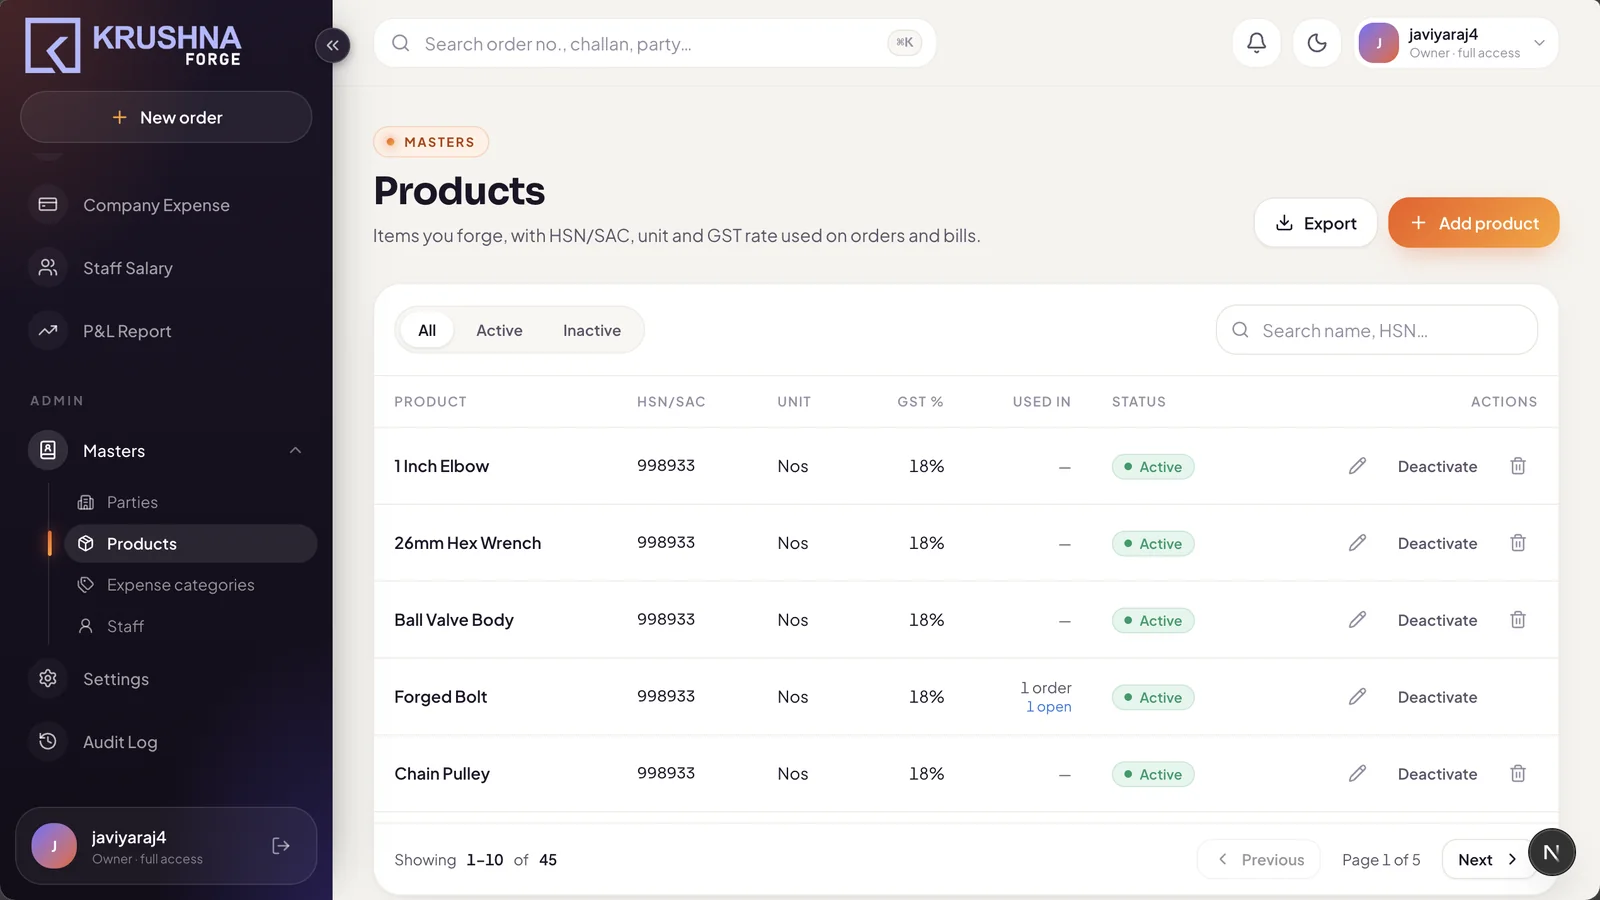Open the Krushna Forge logo
The image size is (1600, 900).
point(133,45)
